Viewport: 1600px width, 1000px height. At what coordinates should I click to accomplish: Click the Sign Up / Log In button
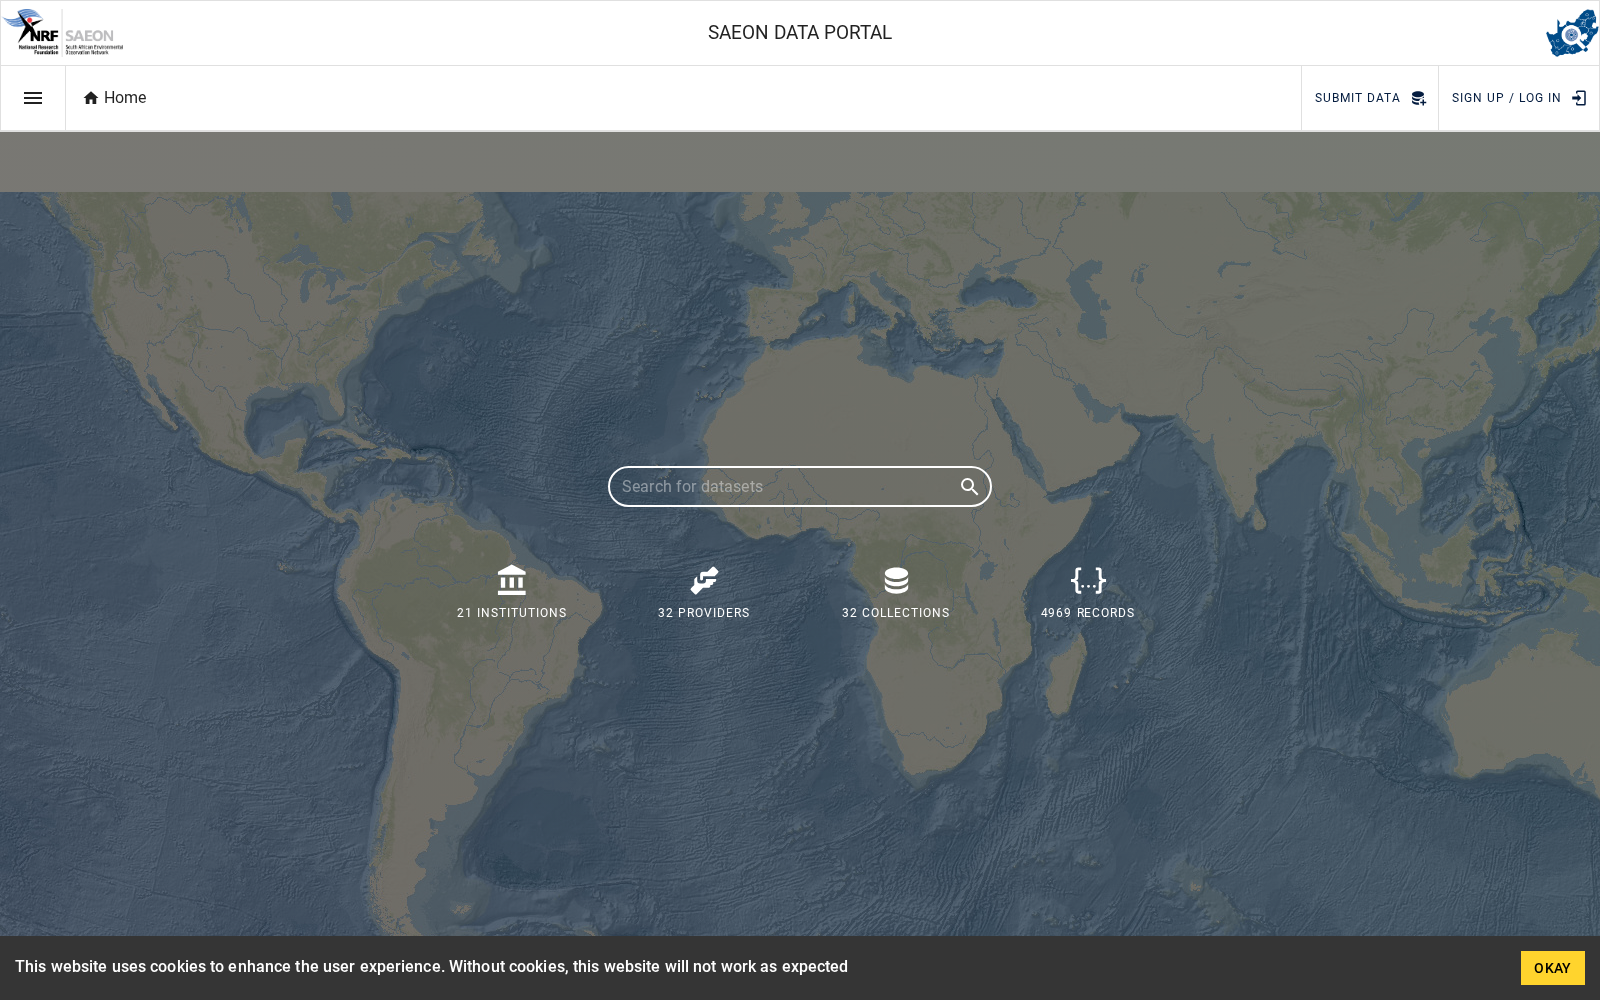(1519, 98)
